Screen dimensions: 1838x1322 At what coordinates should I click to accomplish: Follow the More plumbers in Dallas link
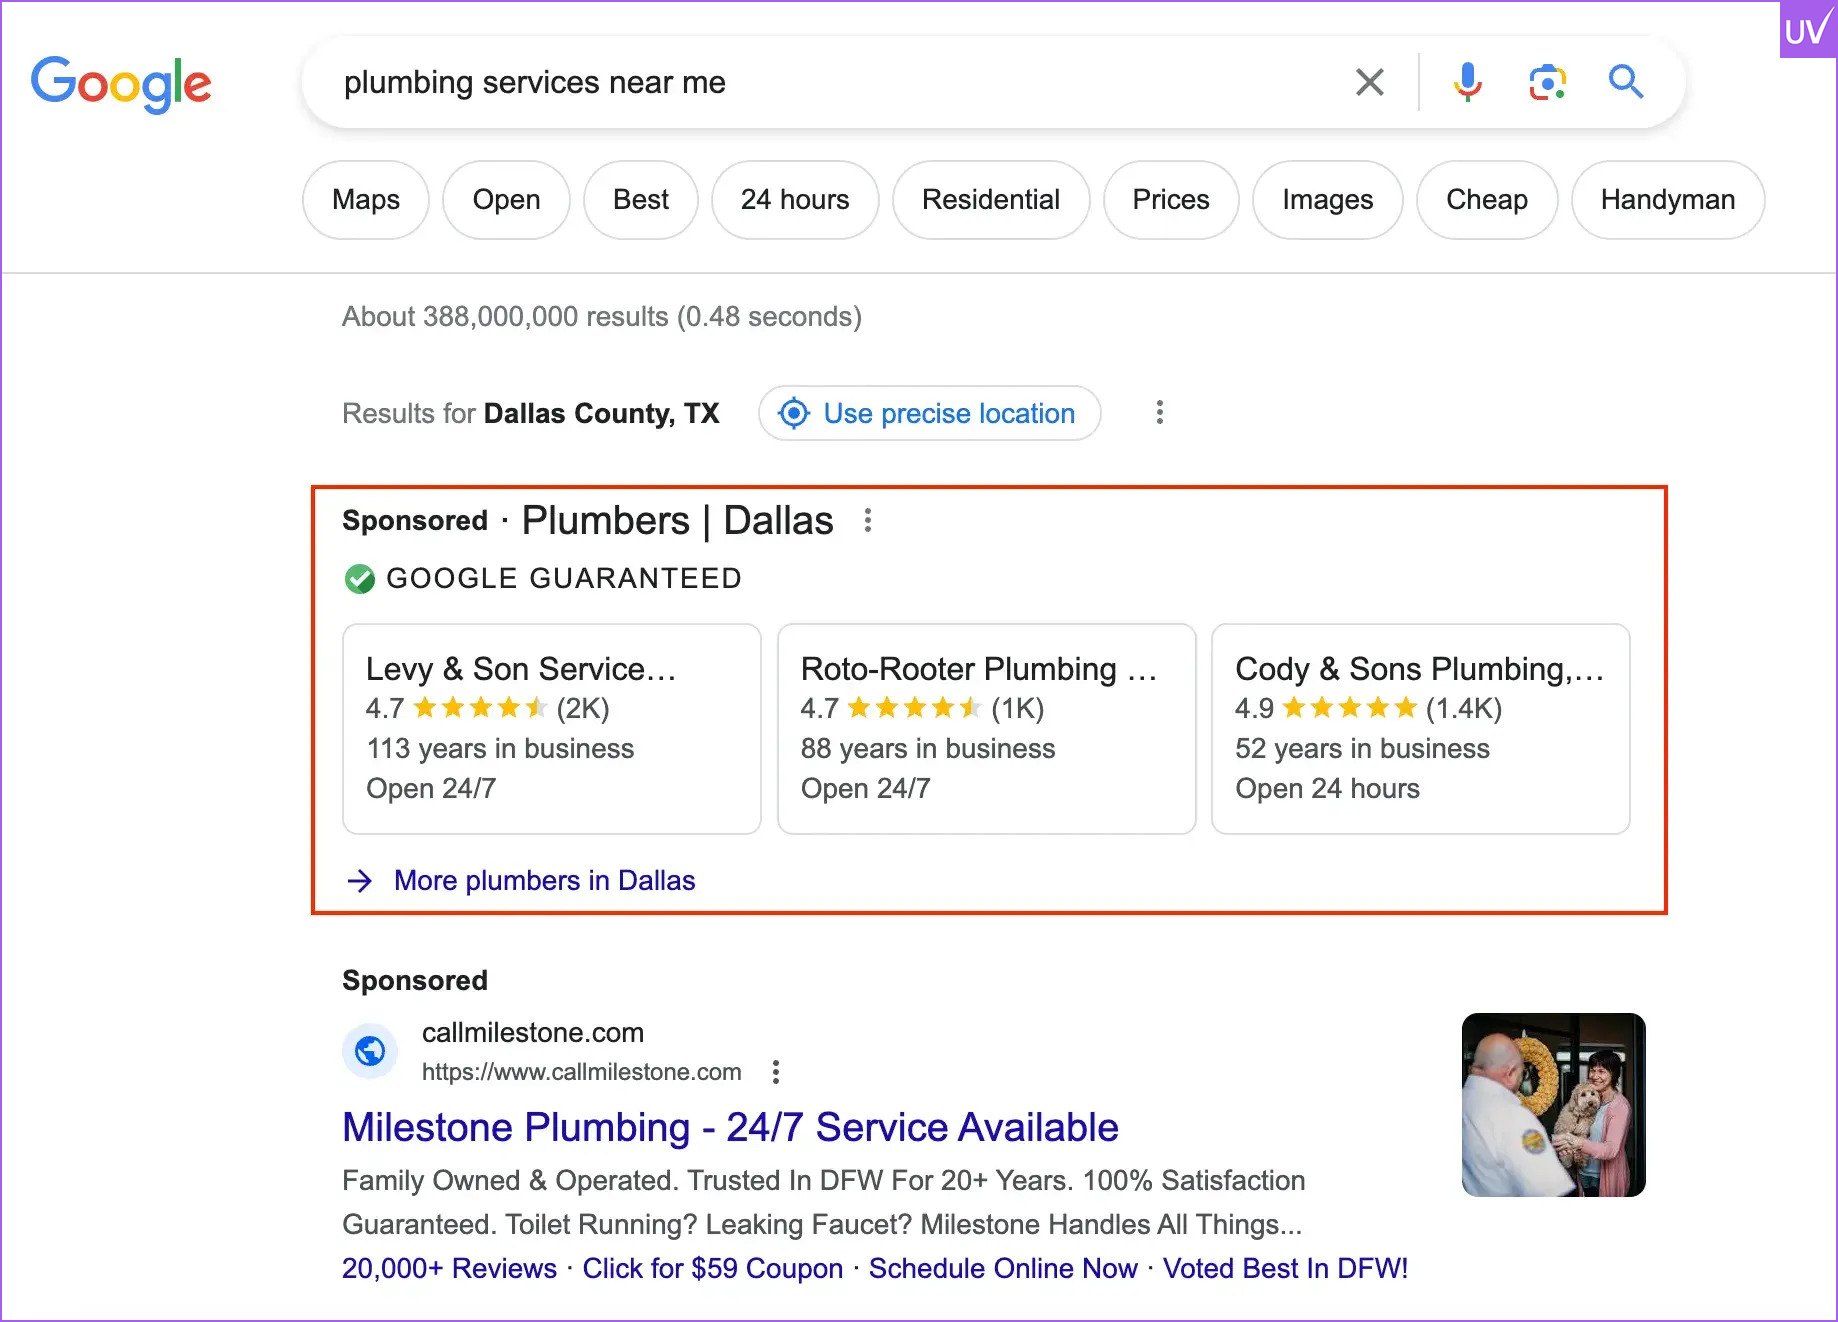click(x=544, y=881)
